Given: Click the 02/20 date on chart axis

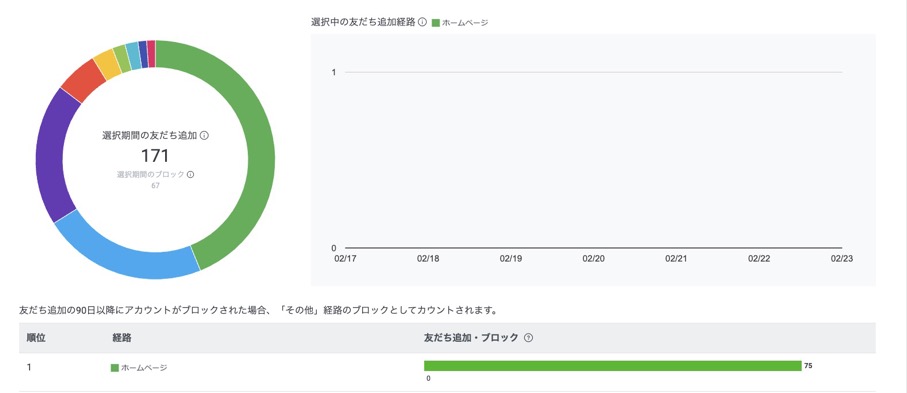Looking at the screenshot, I should pyautogui.click(x=593, y=259).
